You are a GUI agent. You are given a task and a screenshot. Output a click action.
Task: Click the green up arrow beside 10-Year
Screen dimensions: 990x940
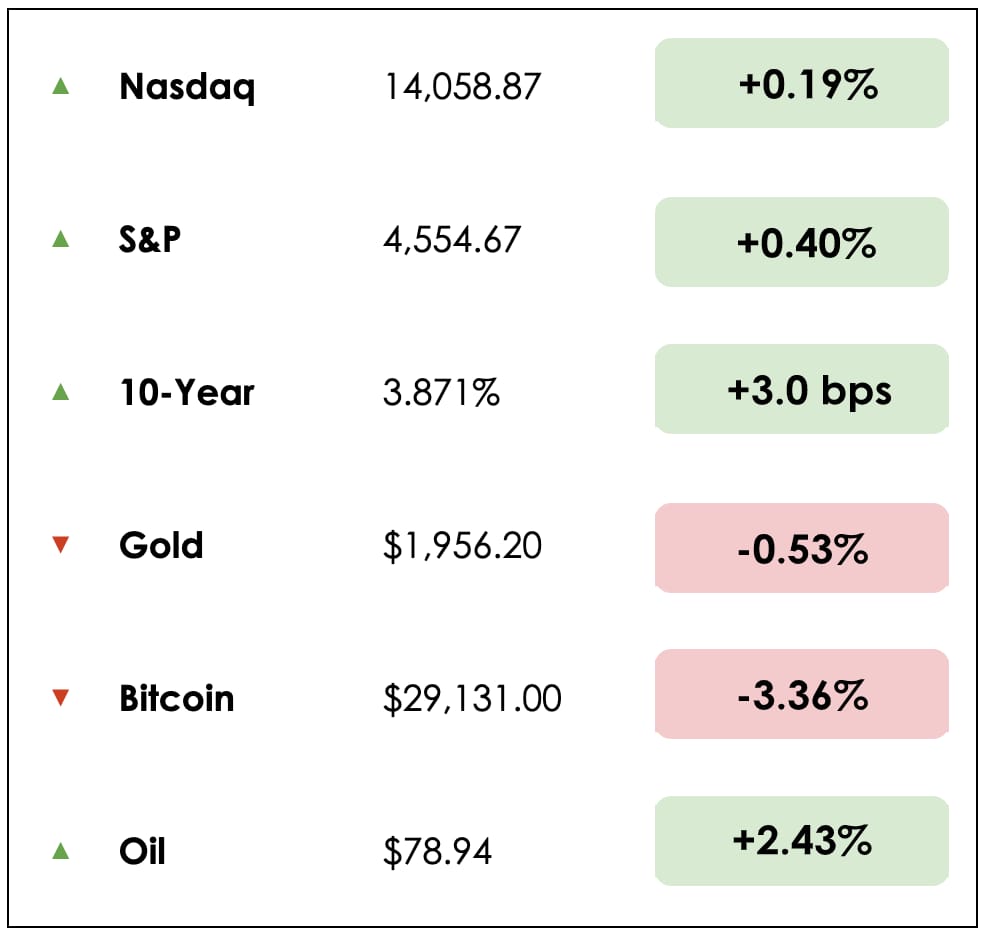tap(60, 393)
